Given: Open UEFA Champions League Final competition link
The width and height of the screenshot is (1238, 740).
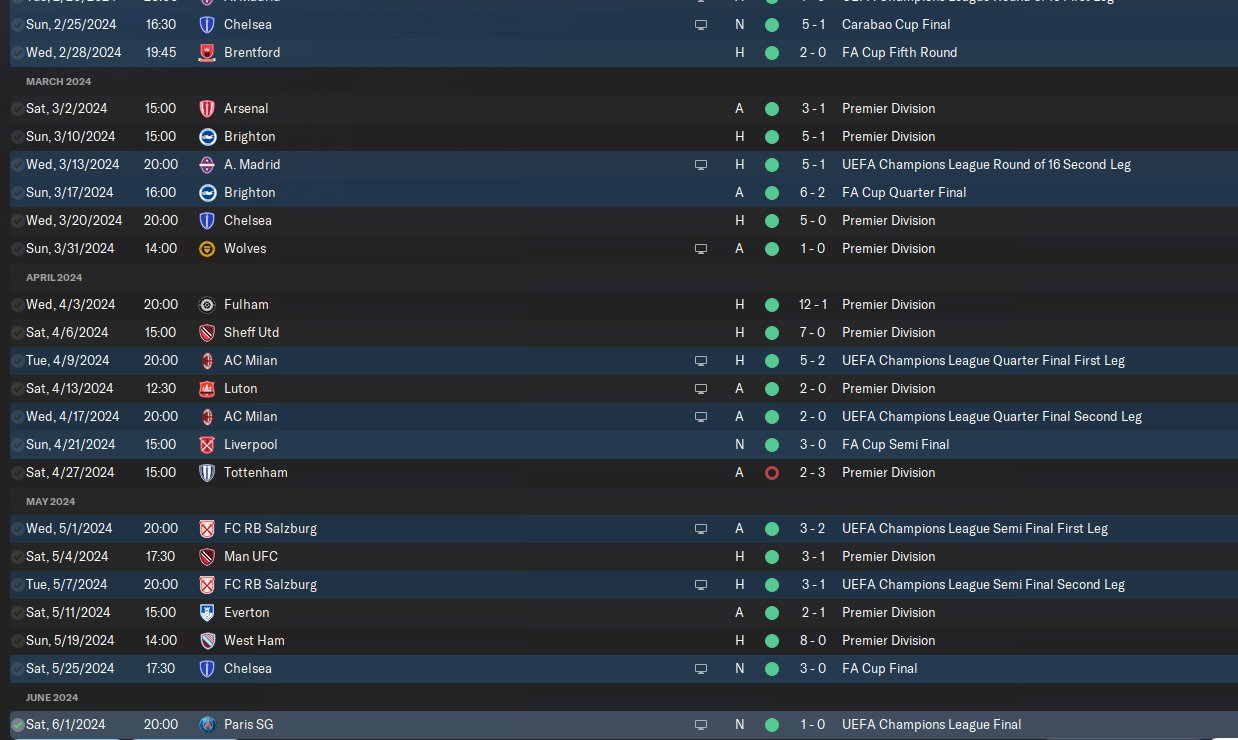Looking at the screenshot, I should 931,724.
